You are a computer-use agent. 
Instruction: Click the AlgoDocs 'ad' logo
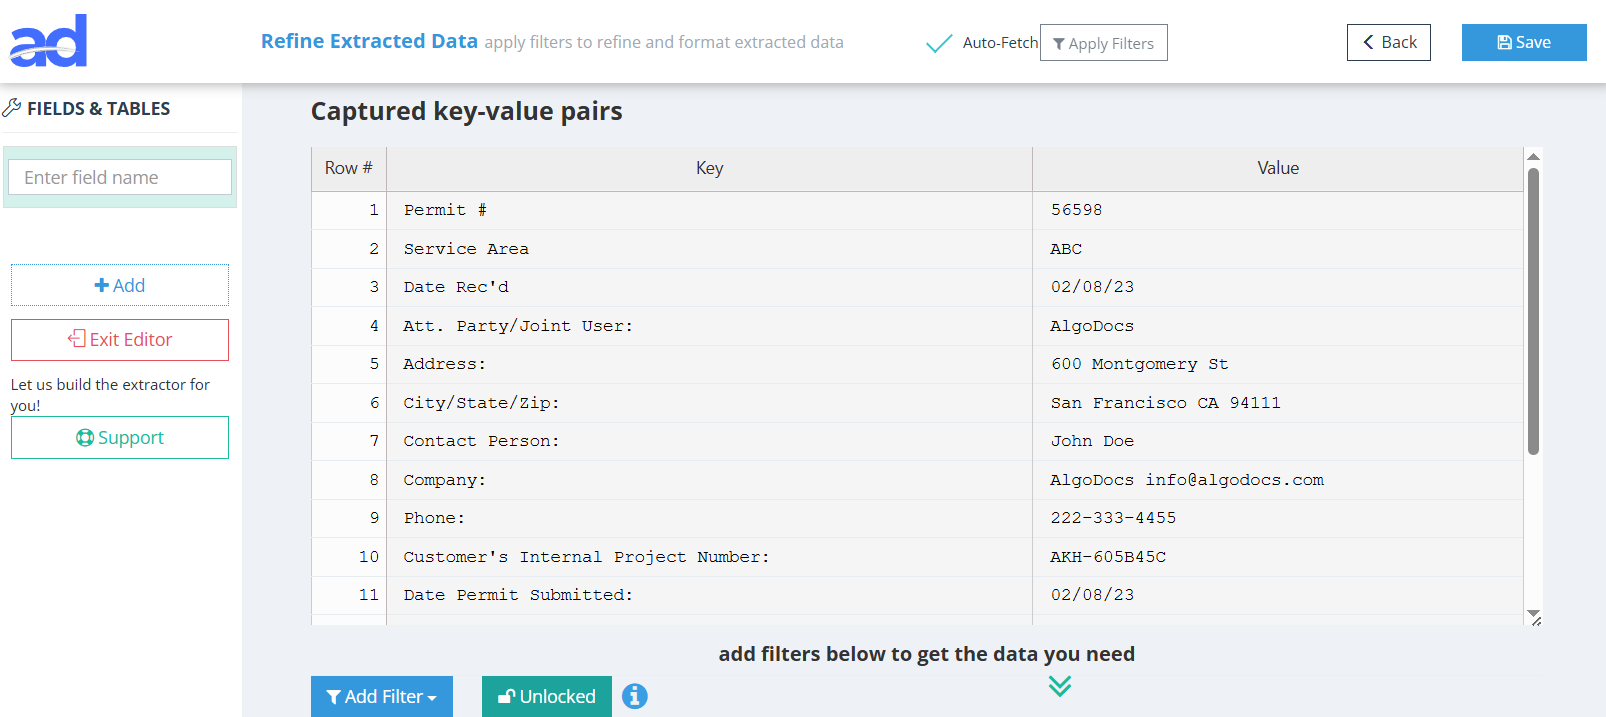pyautogui.click(x=48, y=41)
